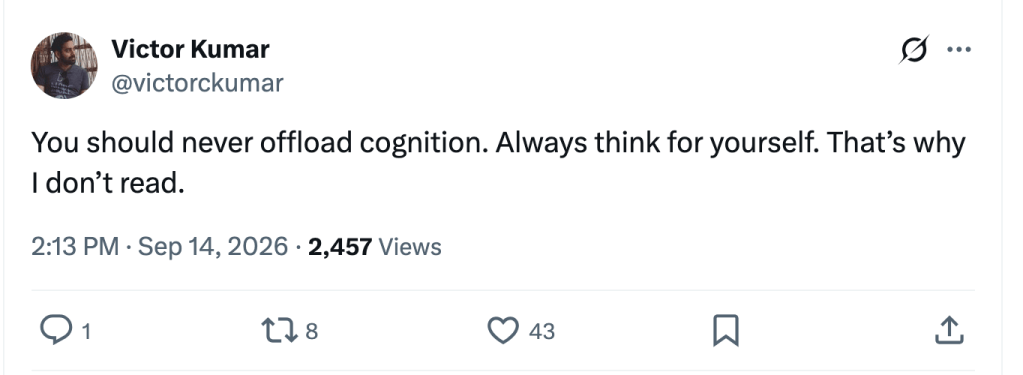Viewport: 1023px width, 375px height.
Task: Click the line "I don't read."
Action: [108, 185]
